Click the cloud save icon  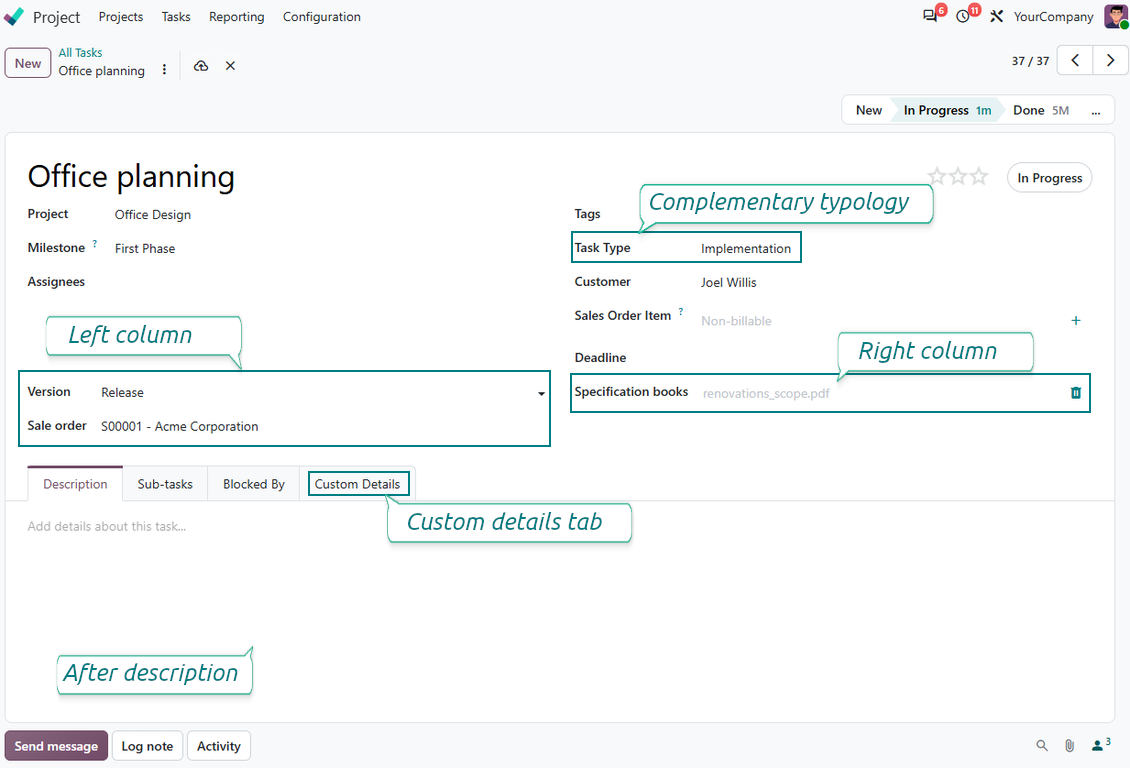201,66
